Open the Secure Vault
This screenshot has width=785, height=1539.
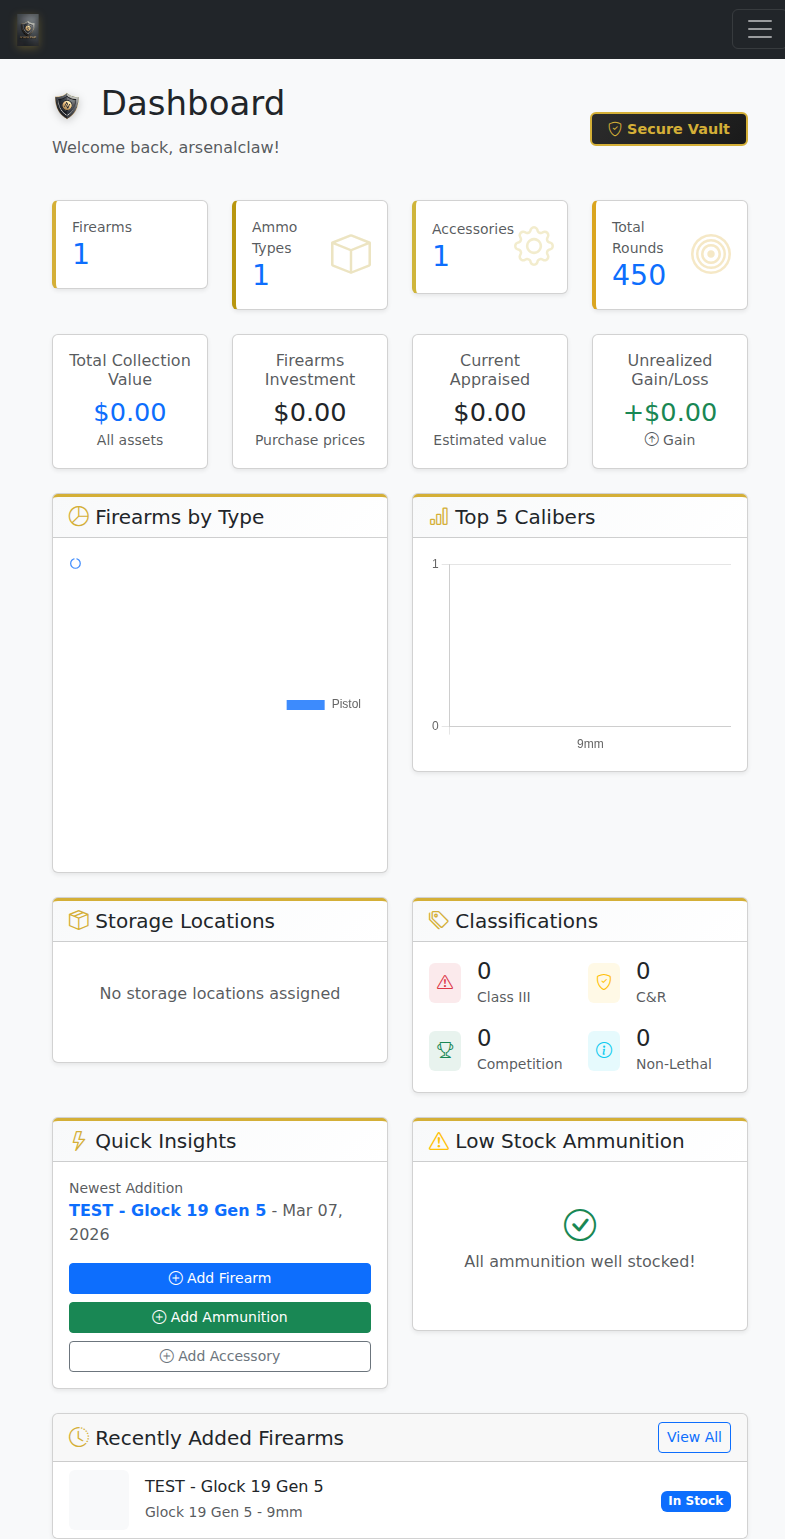pos(668,128)
